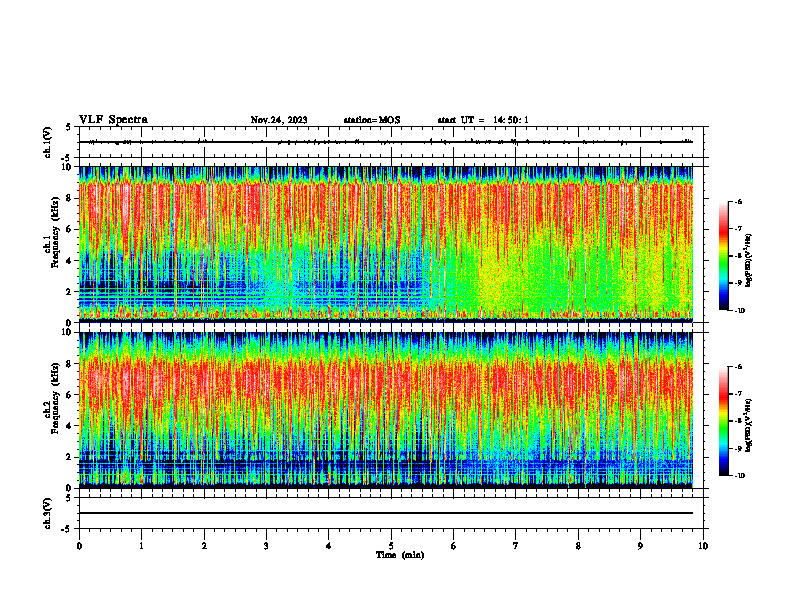Image resolution: width=792 pixels, height=612 pixels.
Task: Click the ch.2 spectrogram color scale bar
Action: (x=723, y=421)
